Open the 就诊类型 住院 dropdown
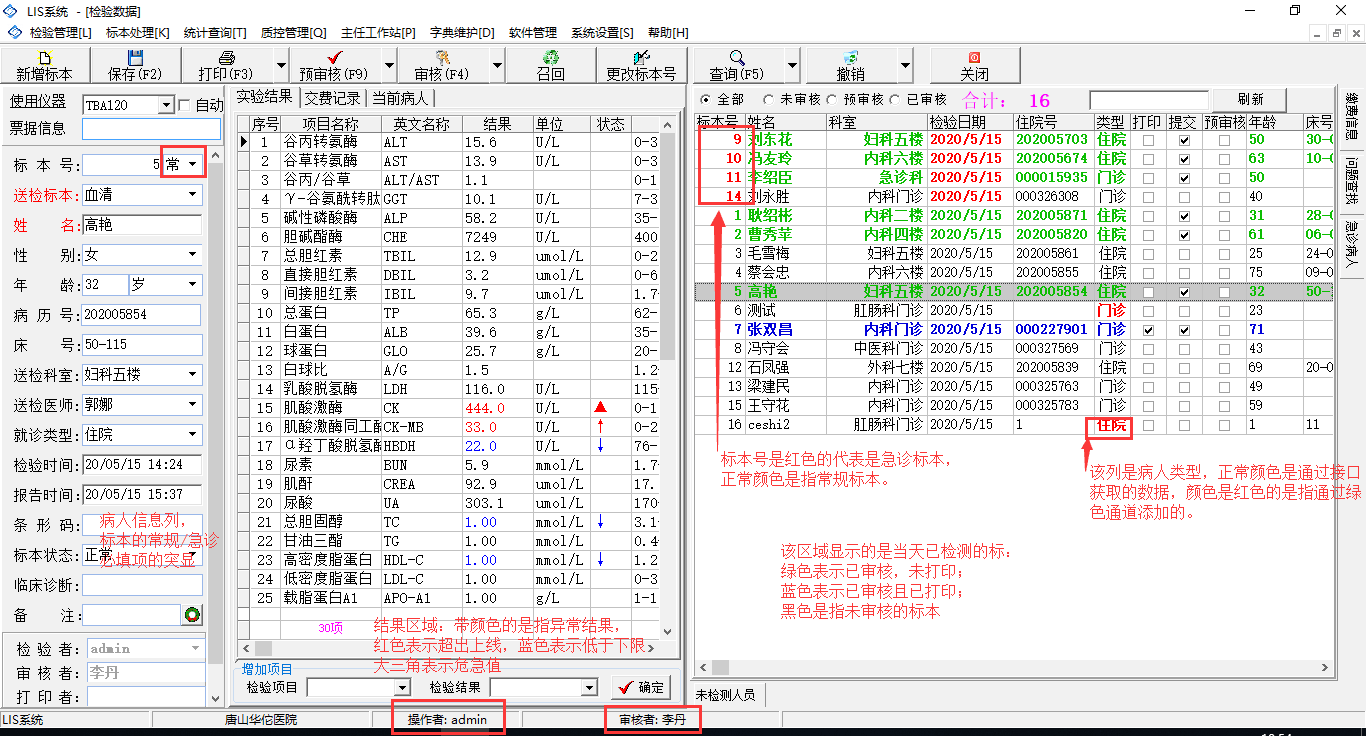The width and height of the screenshot is (1366, 736). coord(193,435)
